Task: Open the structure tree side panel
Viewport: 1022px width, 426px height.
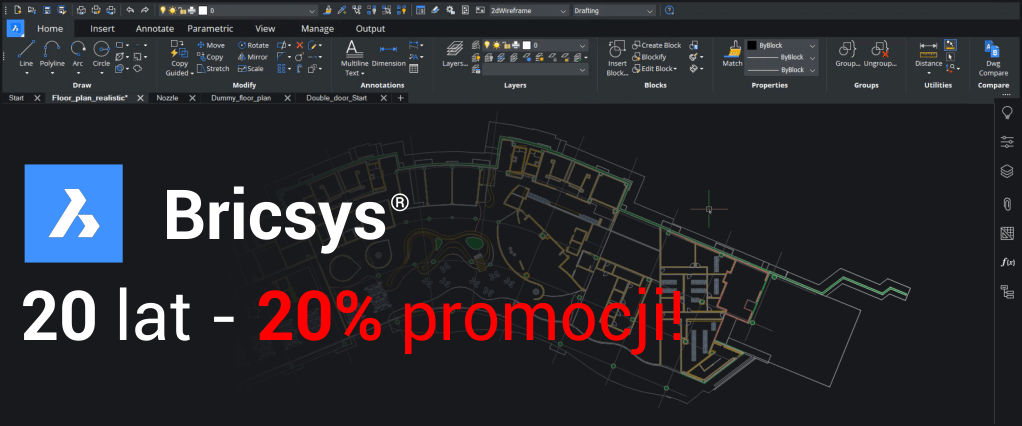Action: [x=1007, y=292]
